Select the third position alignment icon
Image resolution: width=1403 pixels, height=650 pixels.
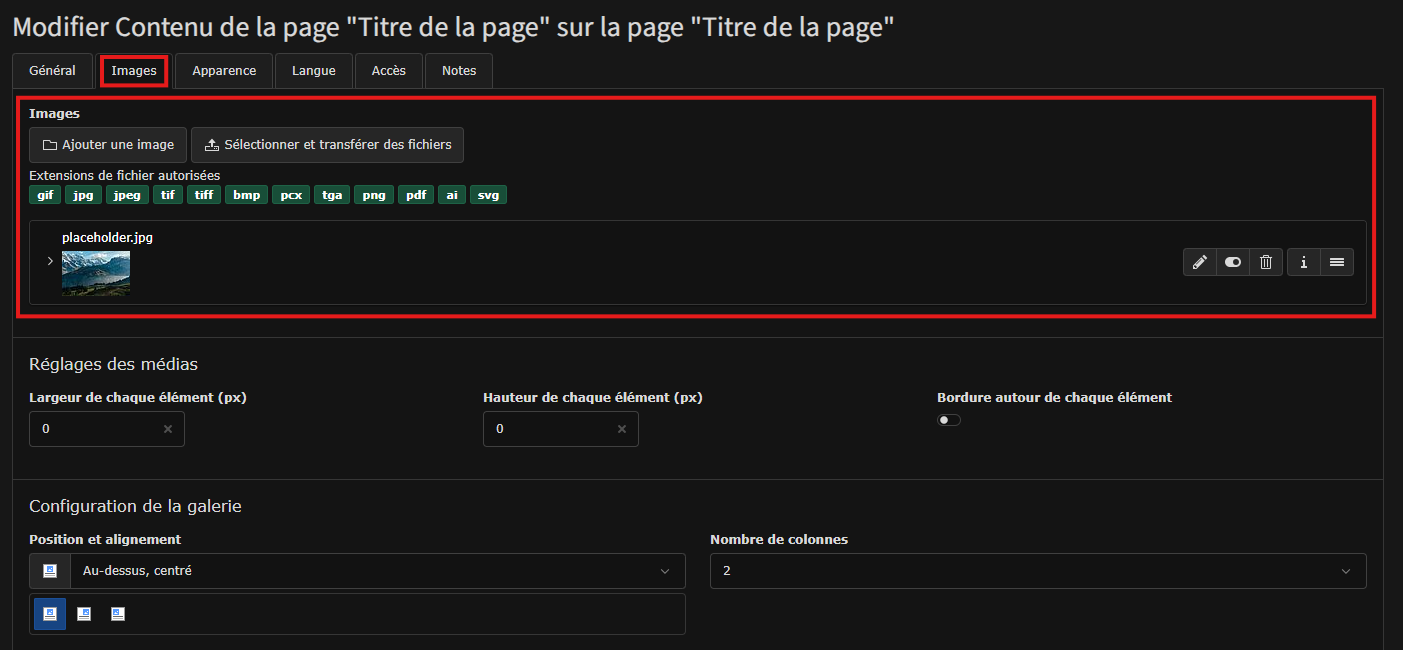118,614
